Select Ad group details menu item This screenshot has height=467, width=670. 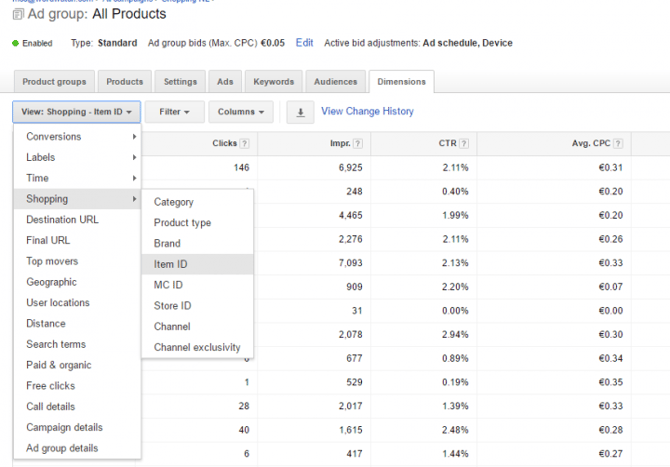(x=77, y=448)
